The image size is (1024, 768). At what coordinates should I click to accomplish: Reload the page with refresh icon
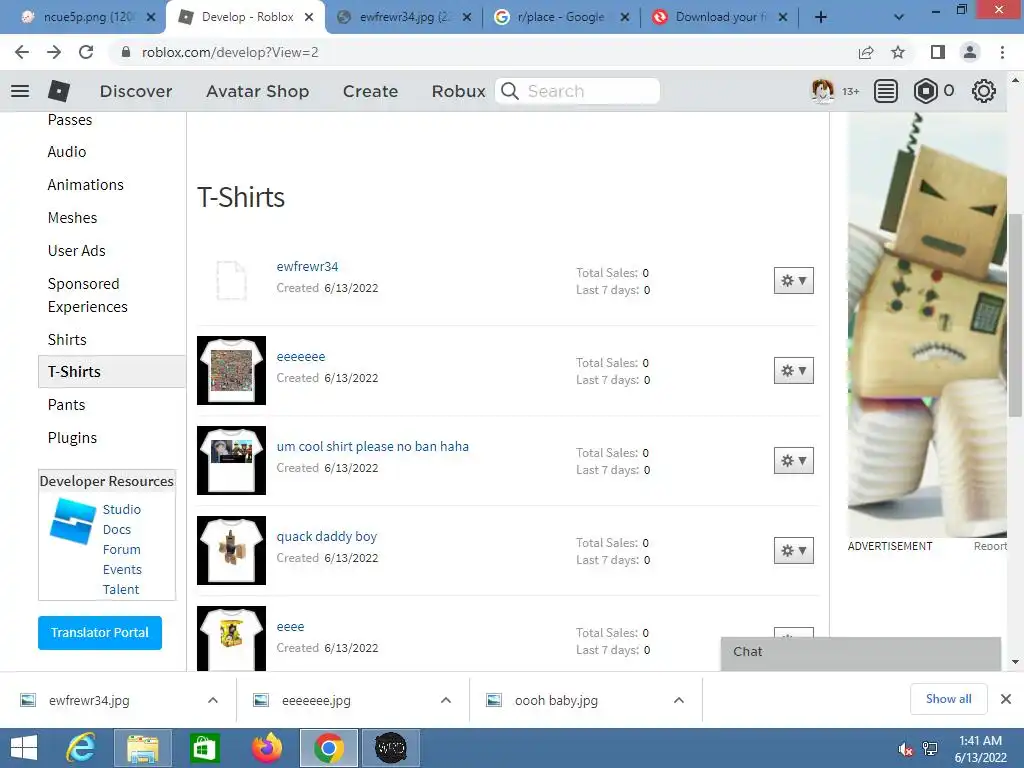[x=86, y=52]
